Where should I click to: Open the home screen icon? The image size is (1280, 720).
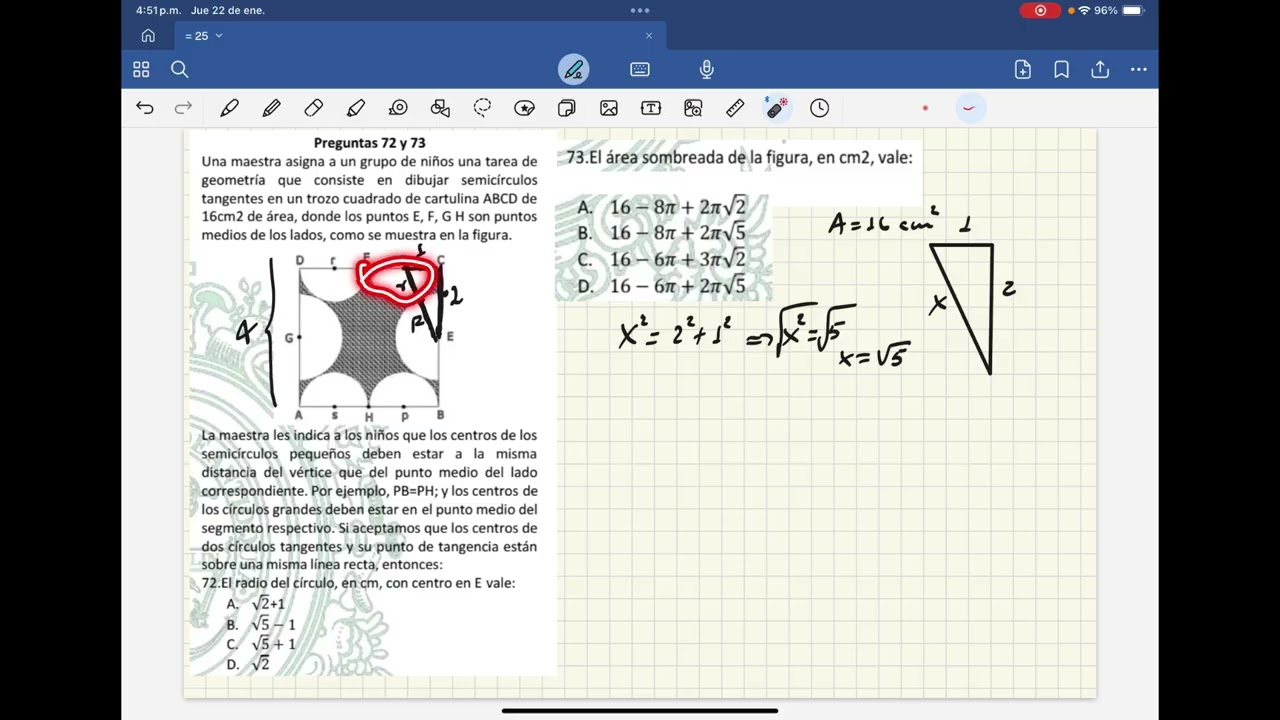pos(148,36)
